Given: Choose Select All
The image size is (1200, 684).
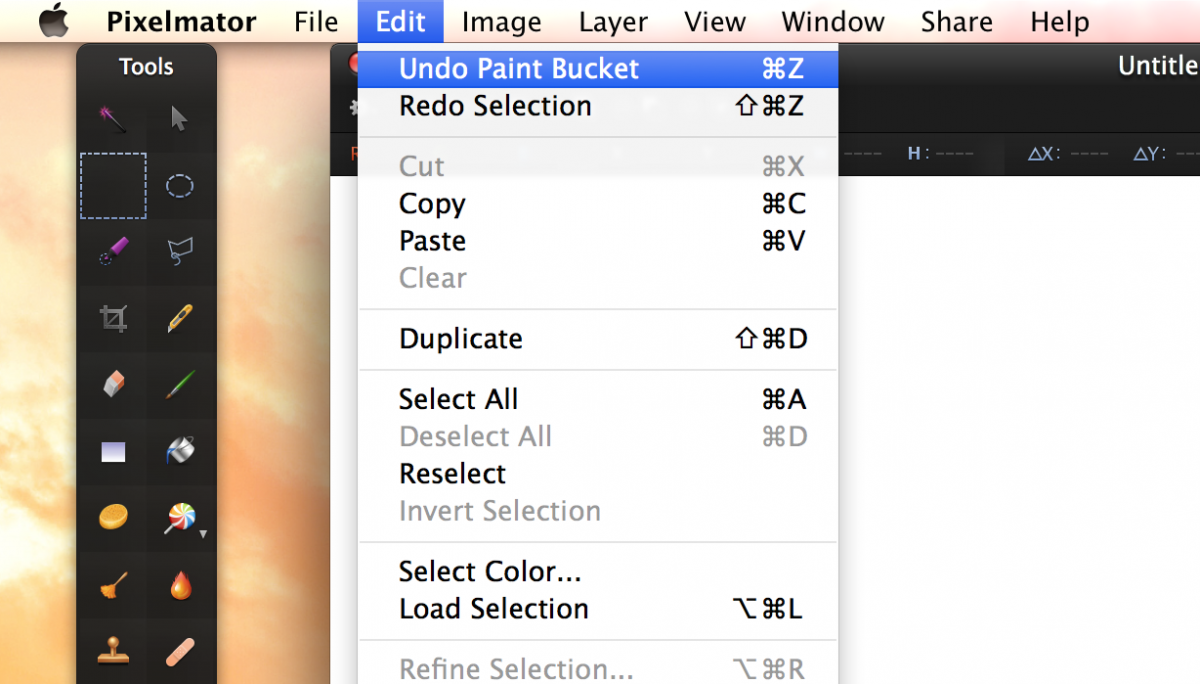Looking at the screenshot, I should click(598, 400).
